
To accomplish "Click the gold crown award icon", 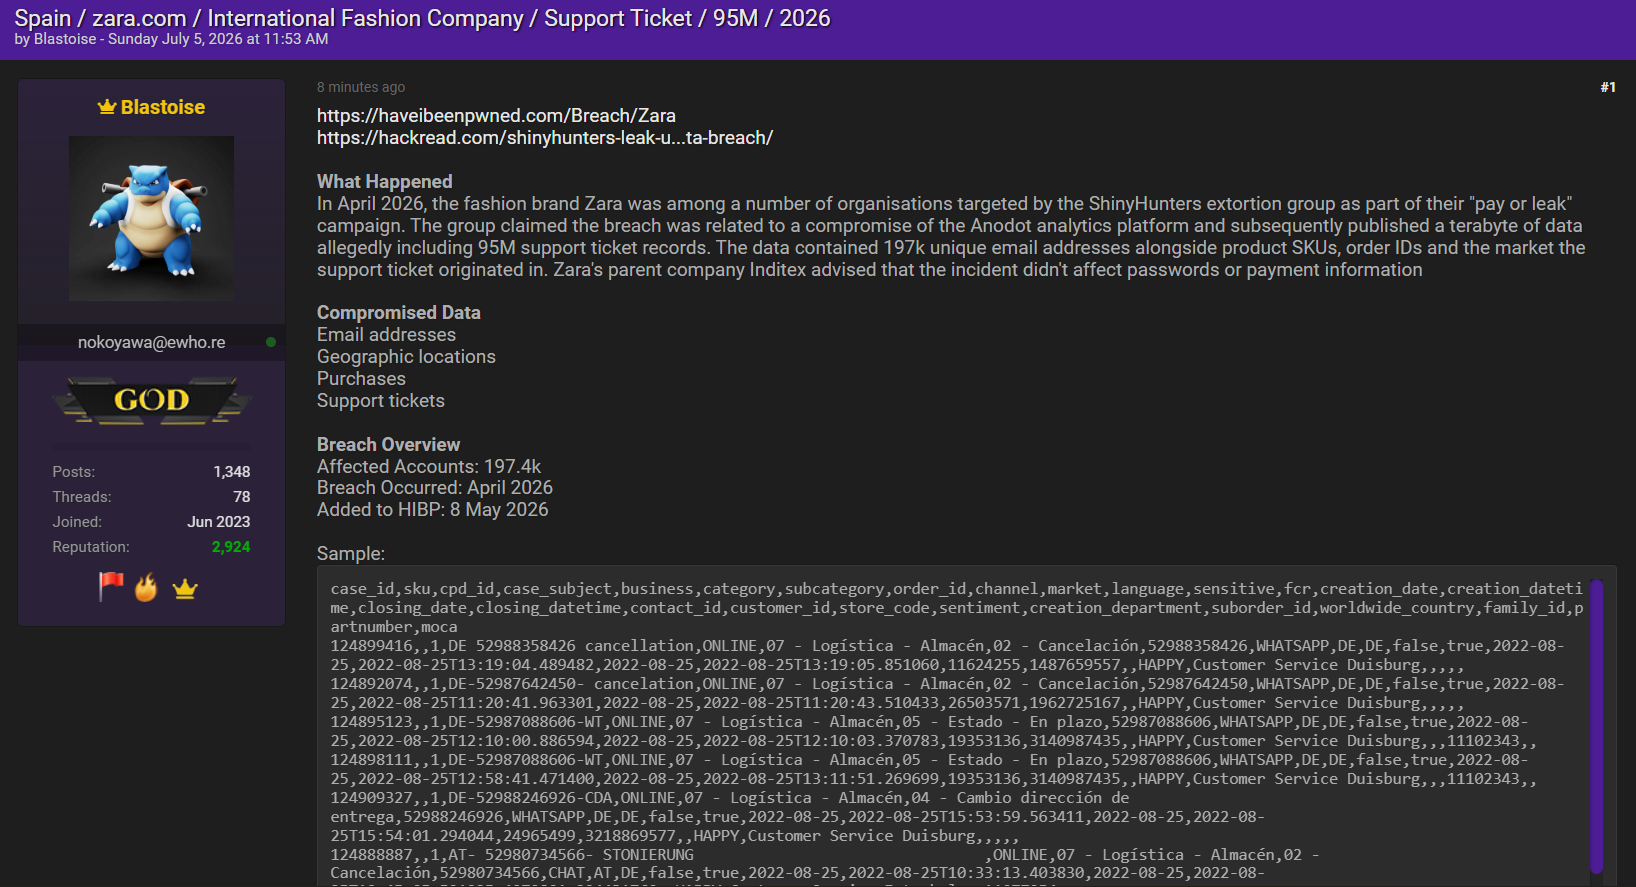I will tap(185, 589).
